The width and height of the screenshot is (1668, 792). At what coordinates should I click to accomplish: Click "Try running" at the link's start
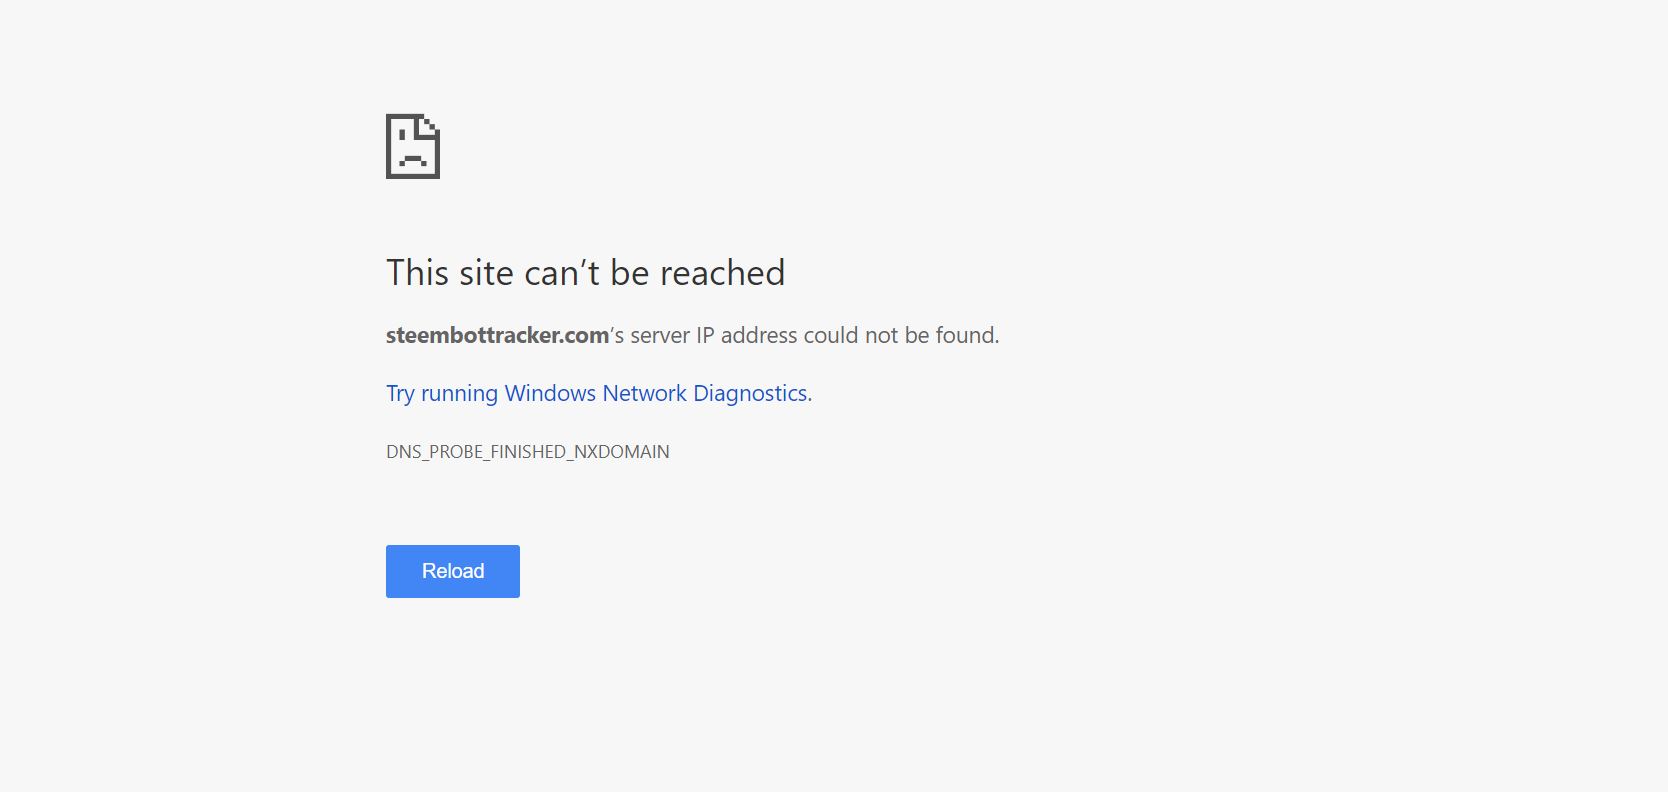pos(442,393)
